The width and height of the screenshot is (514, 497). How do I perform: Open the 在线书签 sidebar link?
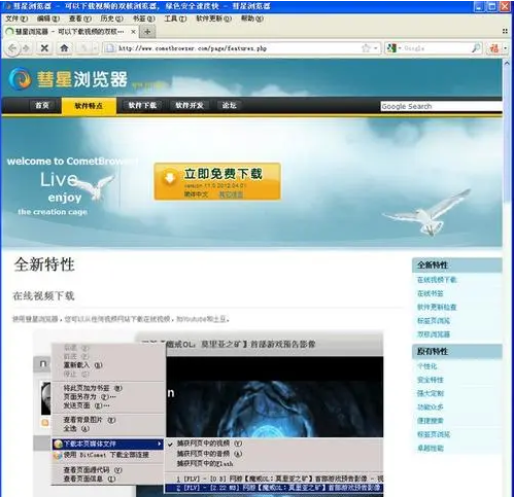[430, 293]
